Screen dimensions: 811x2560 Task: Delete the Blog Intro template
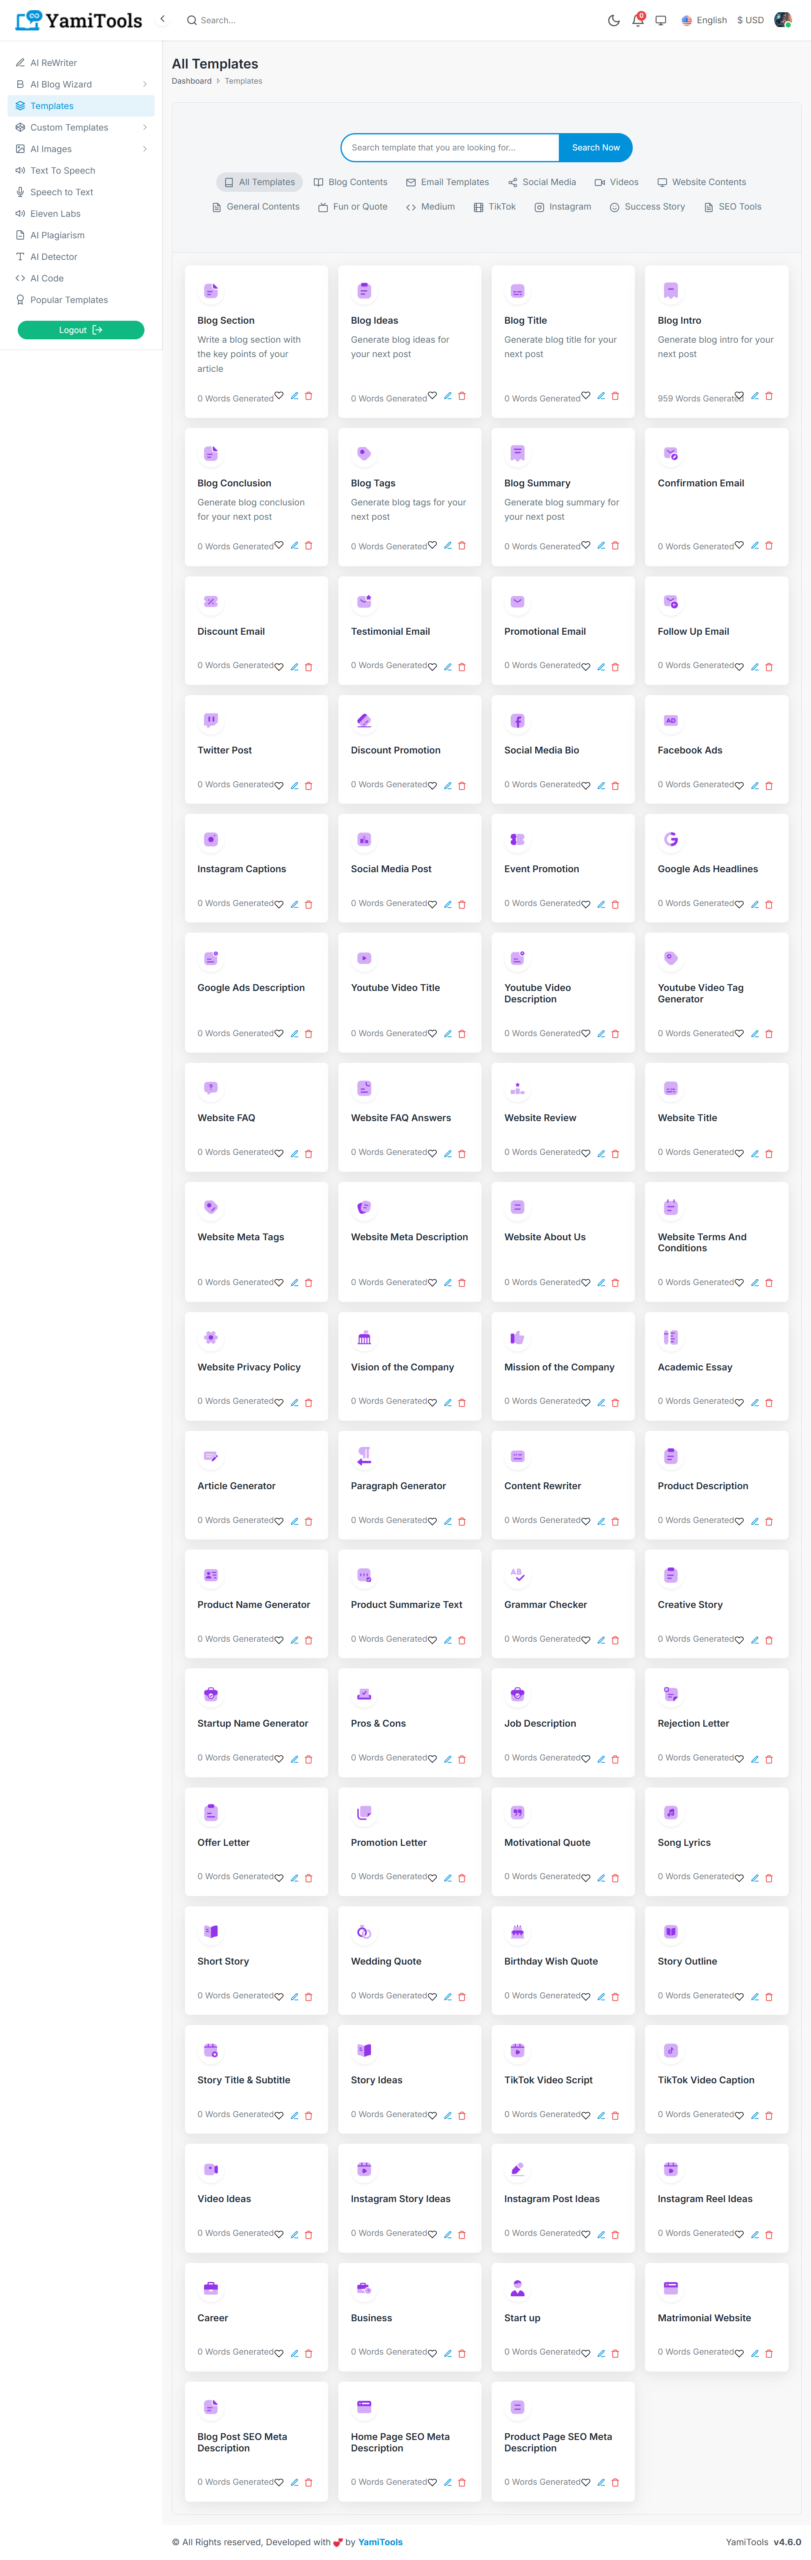coord(769,396)
